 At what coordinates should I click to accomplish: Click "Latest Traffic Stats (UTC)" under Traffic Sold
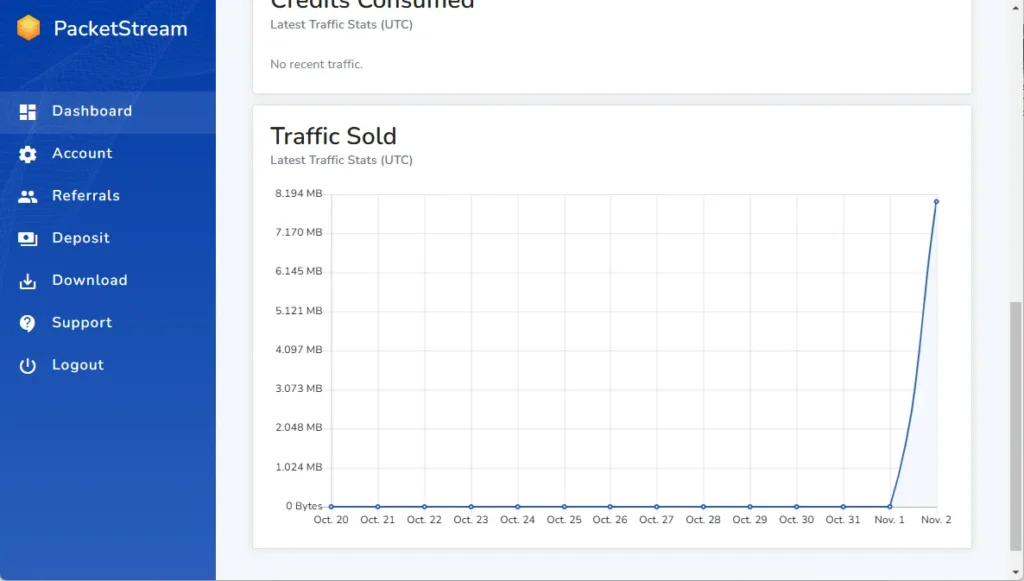[x=342, y=160]
